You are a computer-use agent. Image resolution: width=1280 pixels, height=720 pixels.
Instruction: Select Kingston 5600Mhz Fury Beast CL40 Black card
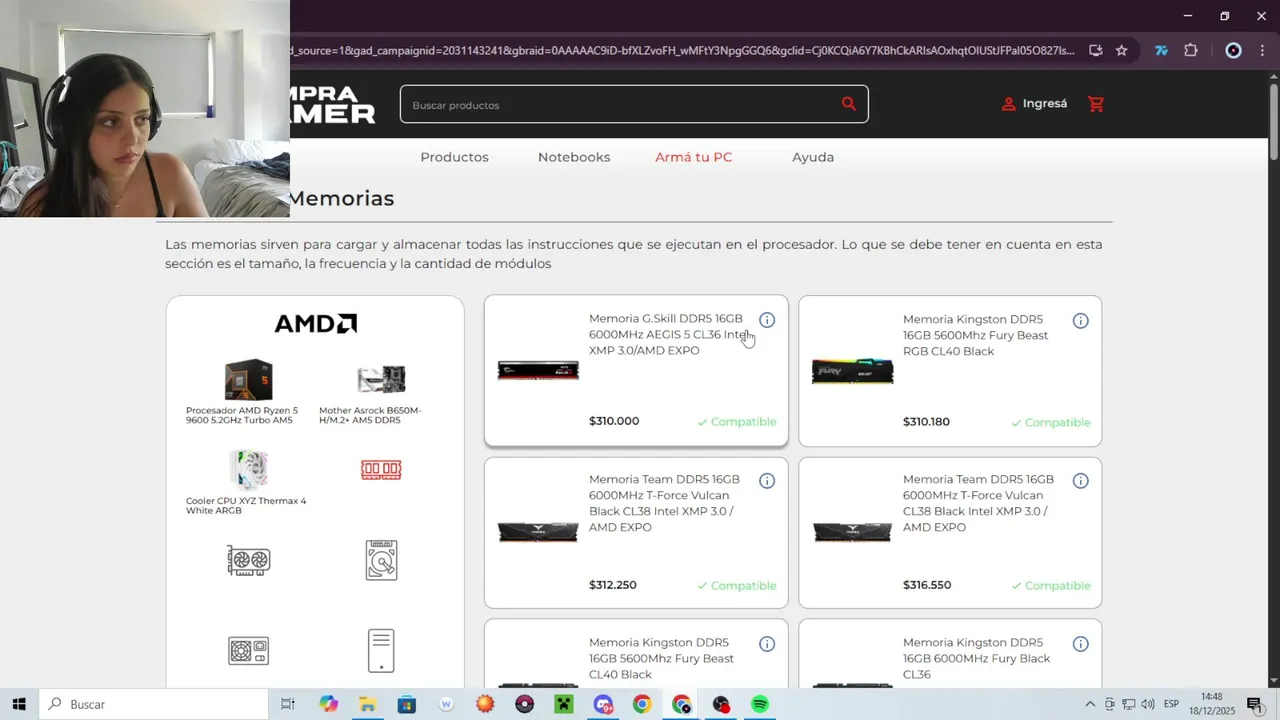636,654
